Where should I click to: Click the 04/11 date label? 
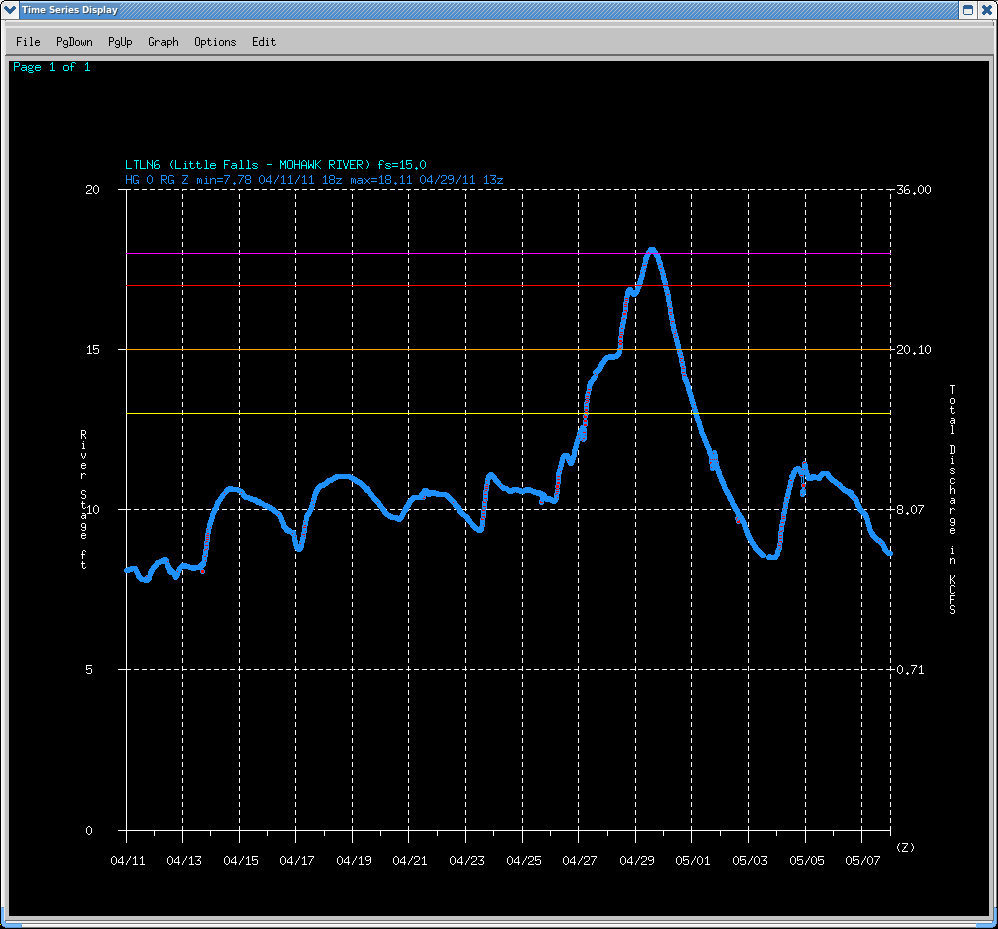coord(128,861)
